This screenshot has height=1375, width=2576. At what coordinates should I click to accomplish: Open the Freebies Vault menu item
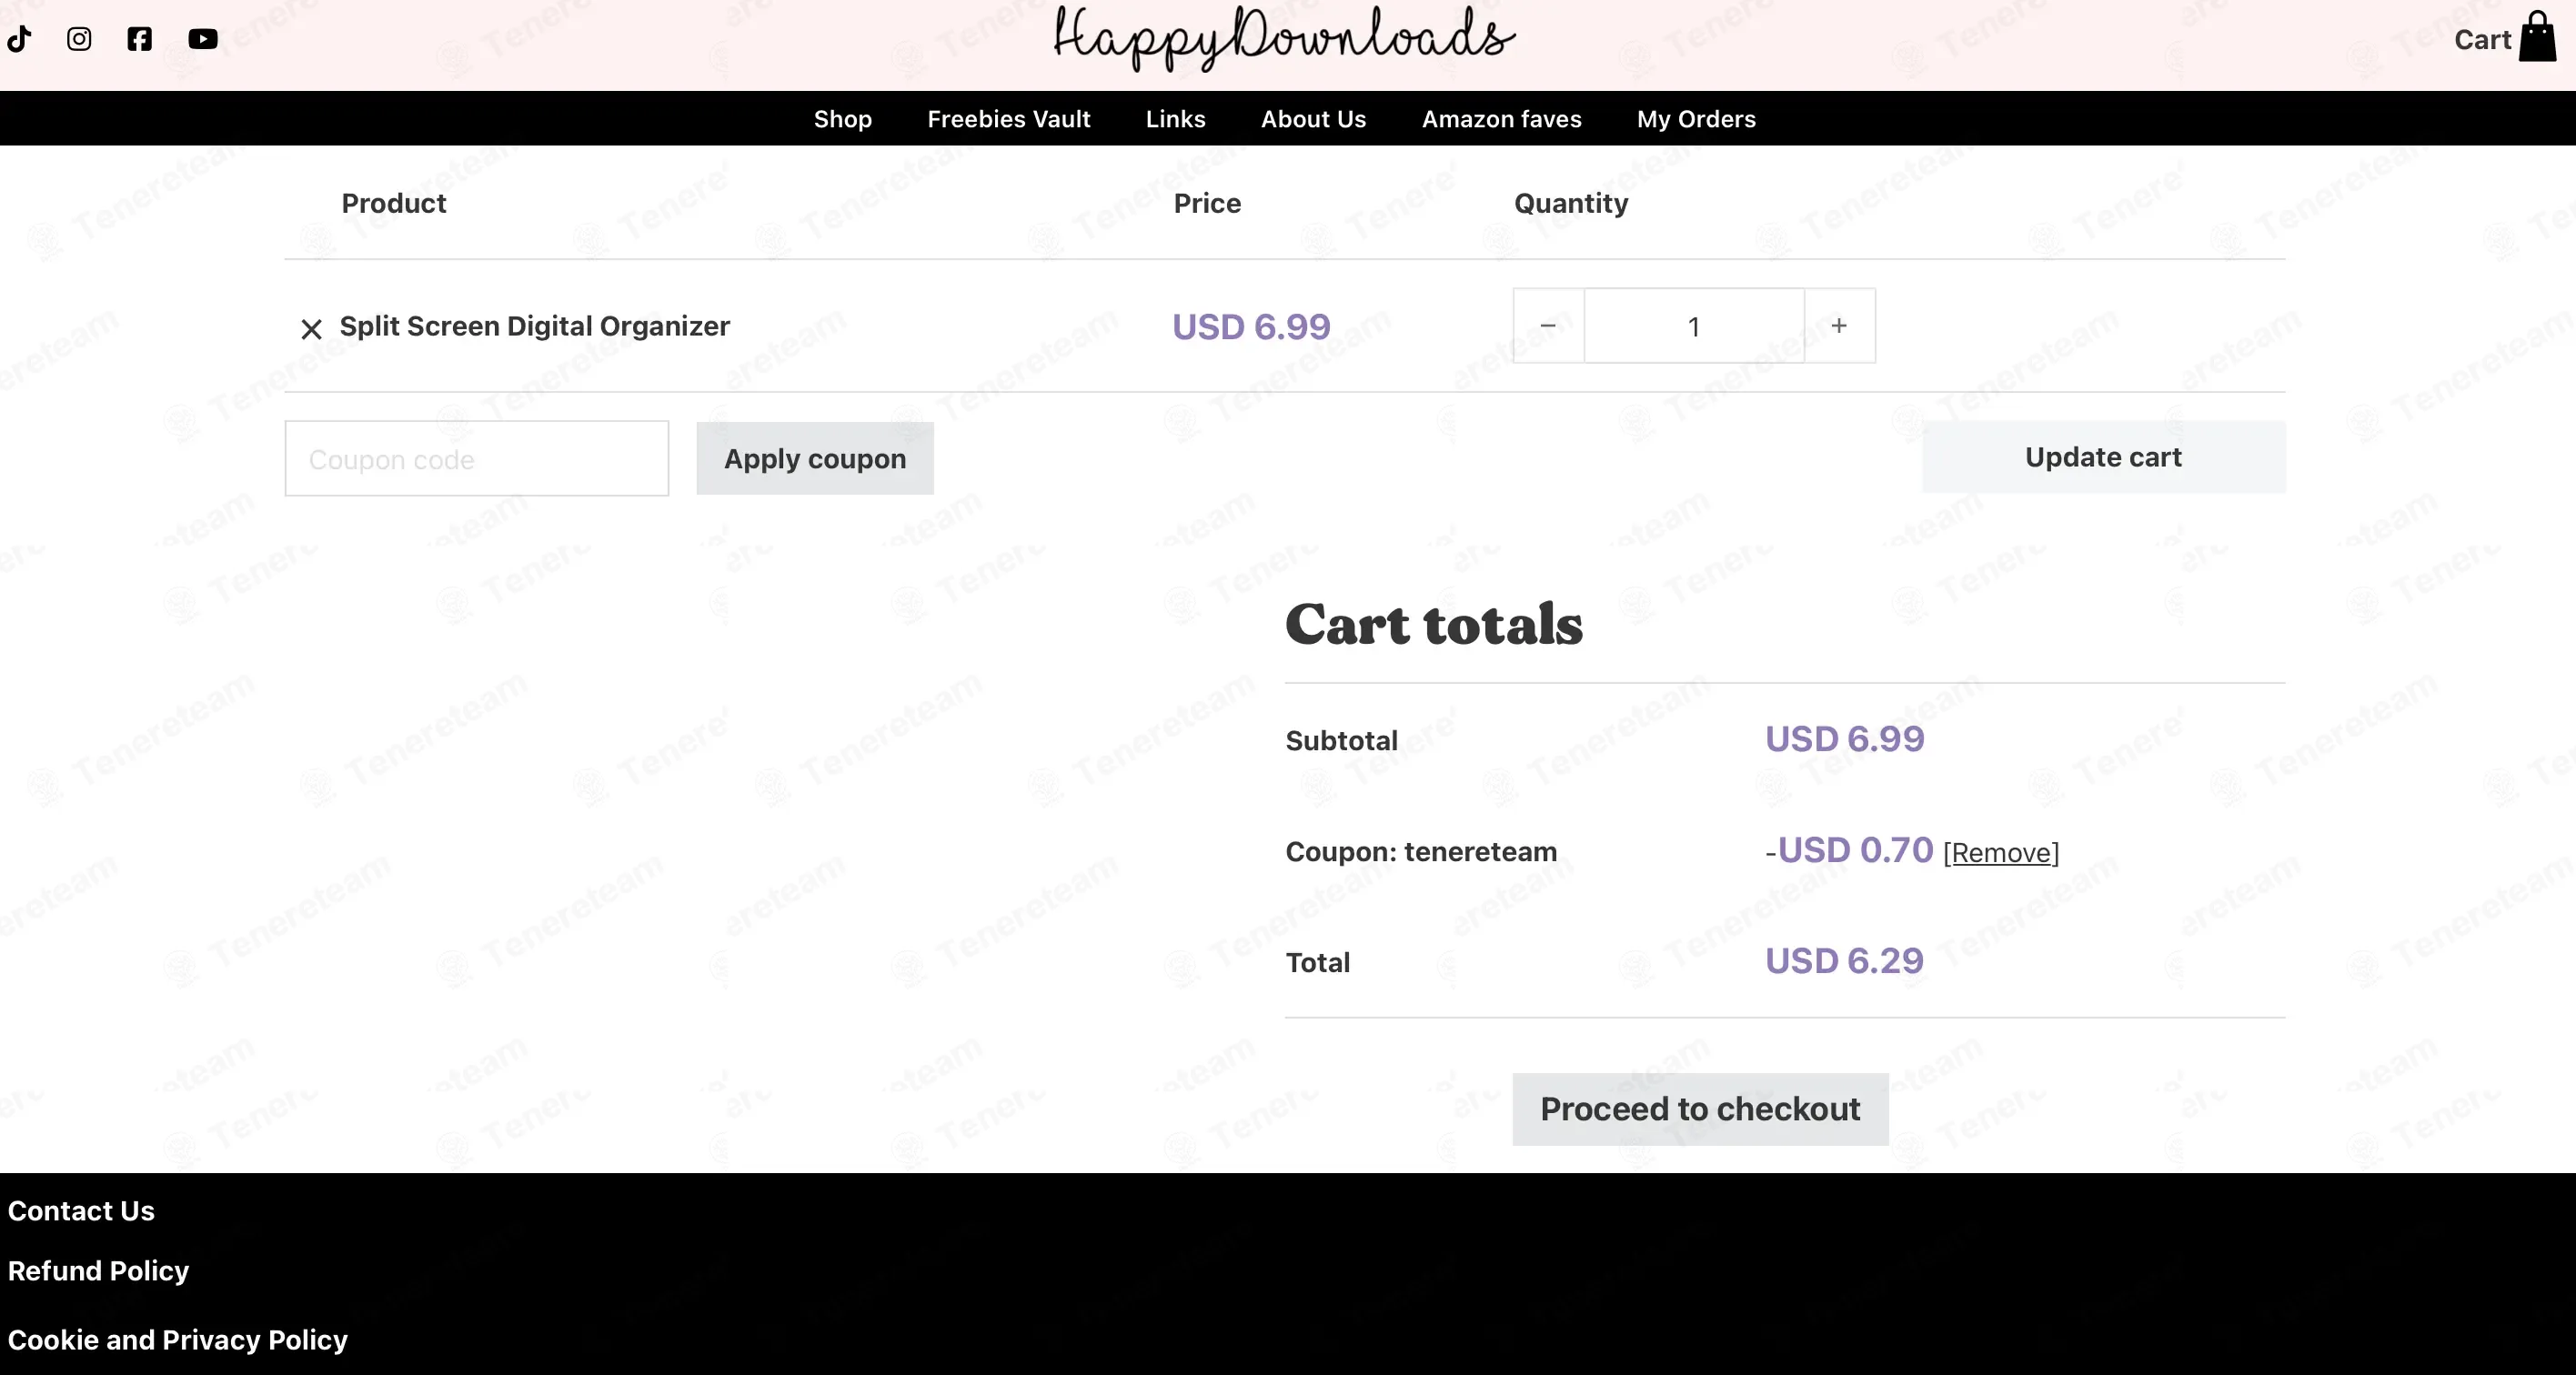click(x=1009, y=119)
